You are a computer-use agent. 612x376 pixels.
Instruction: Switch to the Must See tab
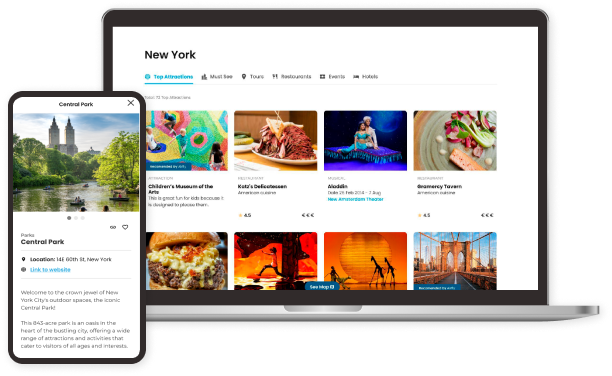click(217, 77)
